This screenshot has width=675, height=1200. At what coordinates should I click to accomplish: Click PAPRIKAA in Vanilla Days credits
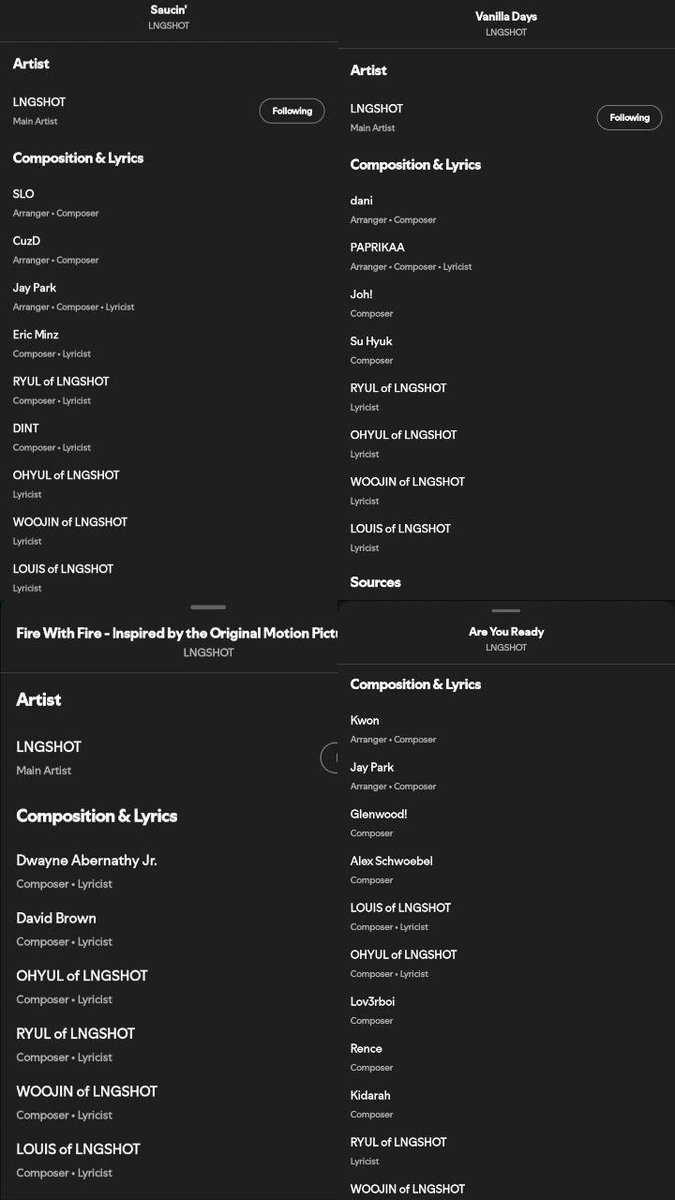(x=506, y=256)
